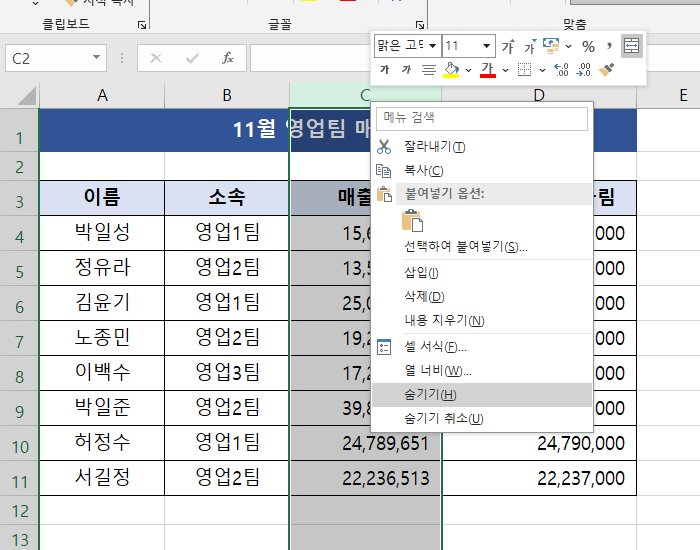
Task: Click the menu search box
Action: pyautogui.click(x=482, y=118)
